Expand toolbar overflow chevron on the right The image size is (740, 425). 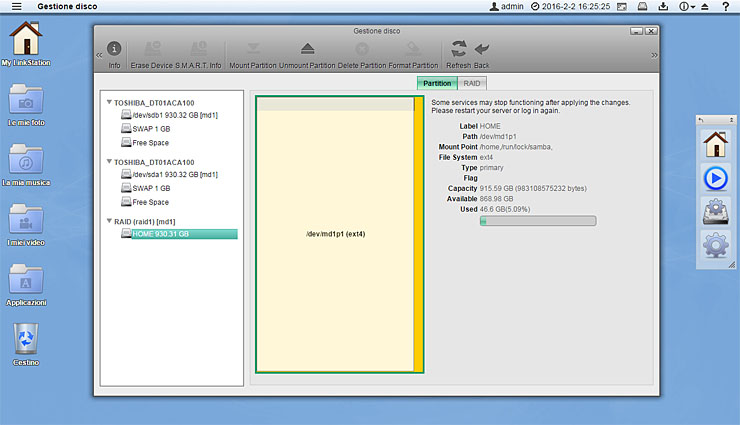point(655,54)
